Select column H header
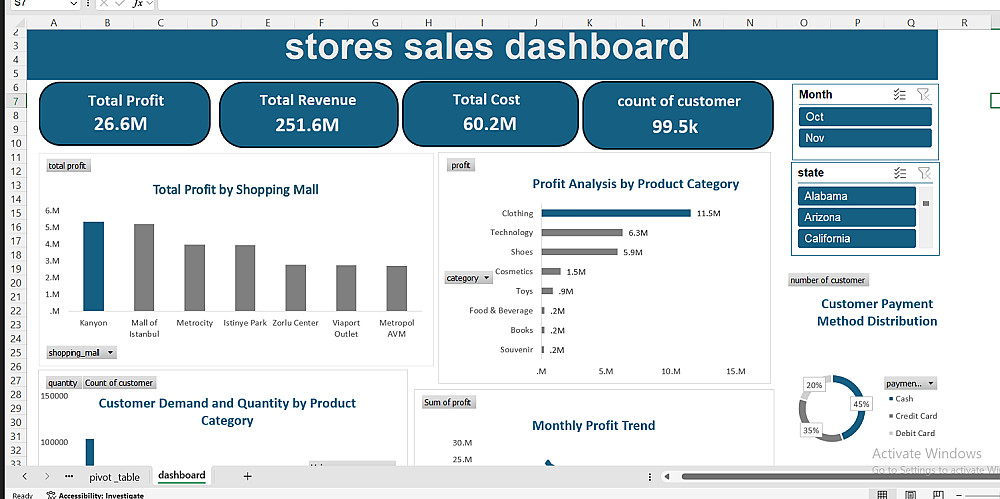 click(x=429, y=23)
